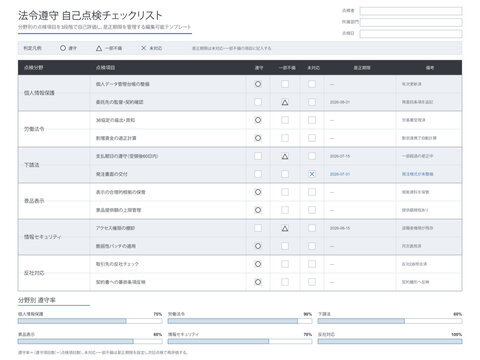Check 未対応 box for 景品提供額の上限管理 row

pos(312,210)
